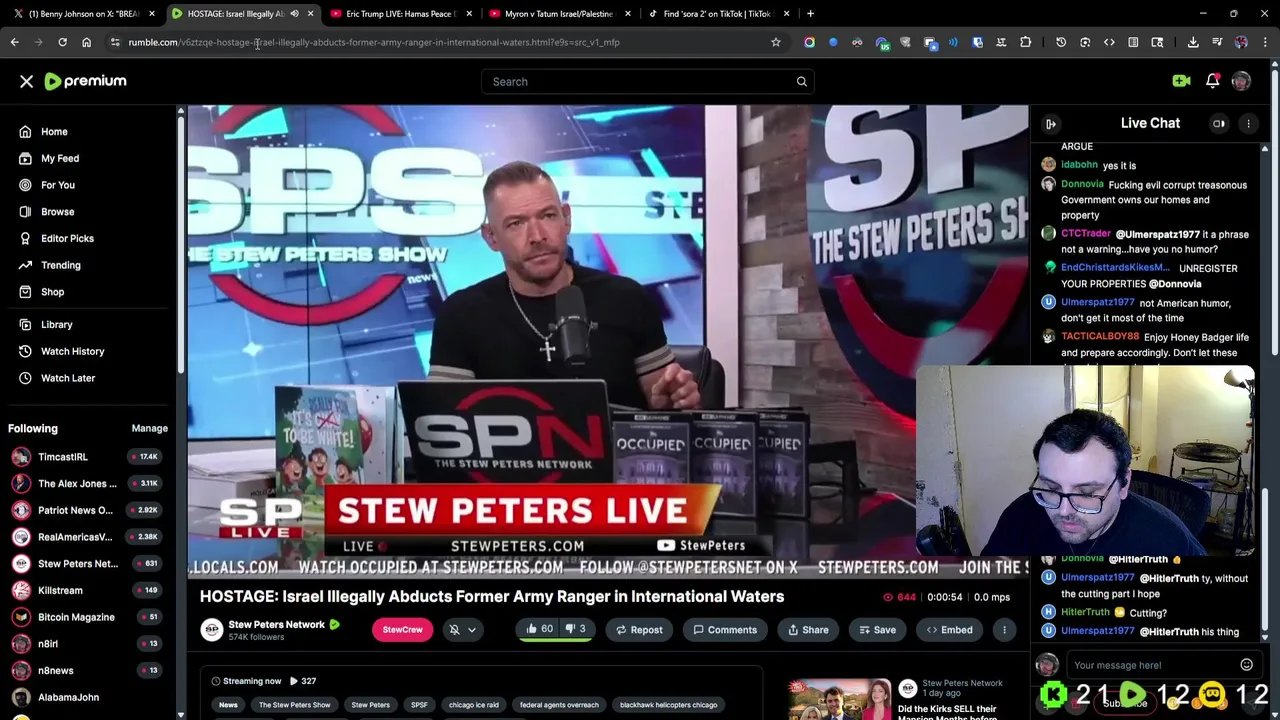This screenshot has height=720, width=1280.
Task: Open browser home page
Action: click(x=86, y=42)
